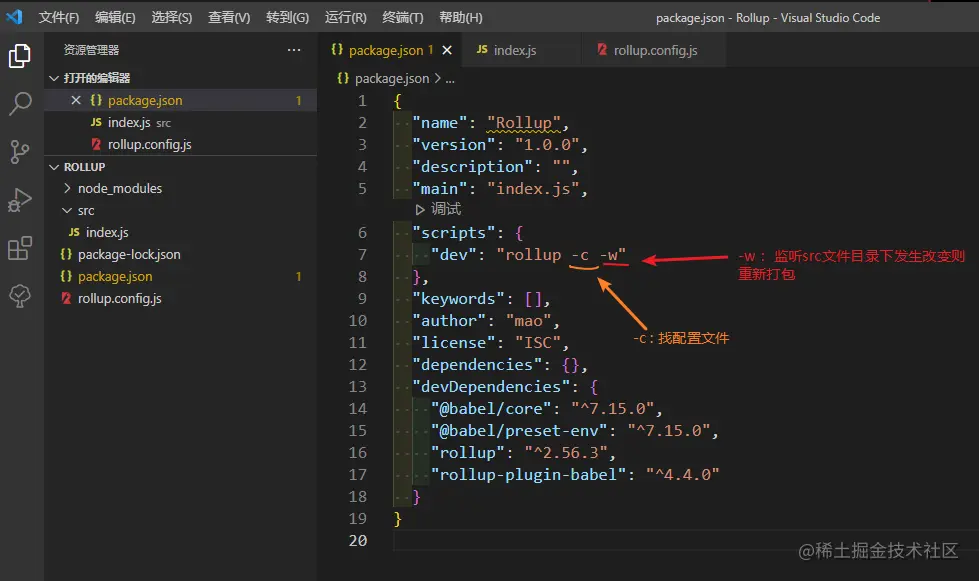The image size is (979, 581).
Task: Open the Extensions view
Action: click(20, 248)
